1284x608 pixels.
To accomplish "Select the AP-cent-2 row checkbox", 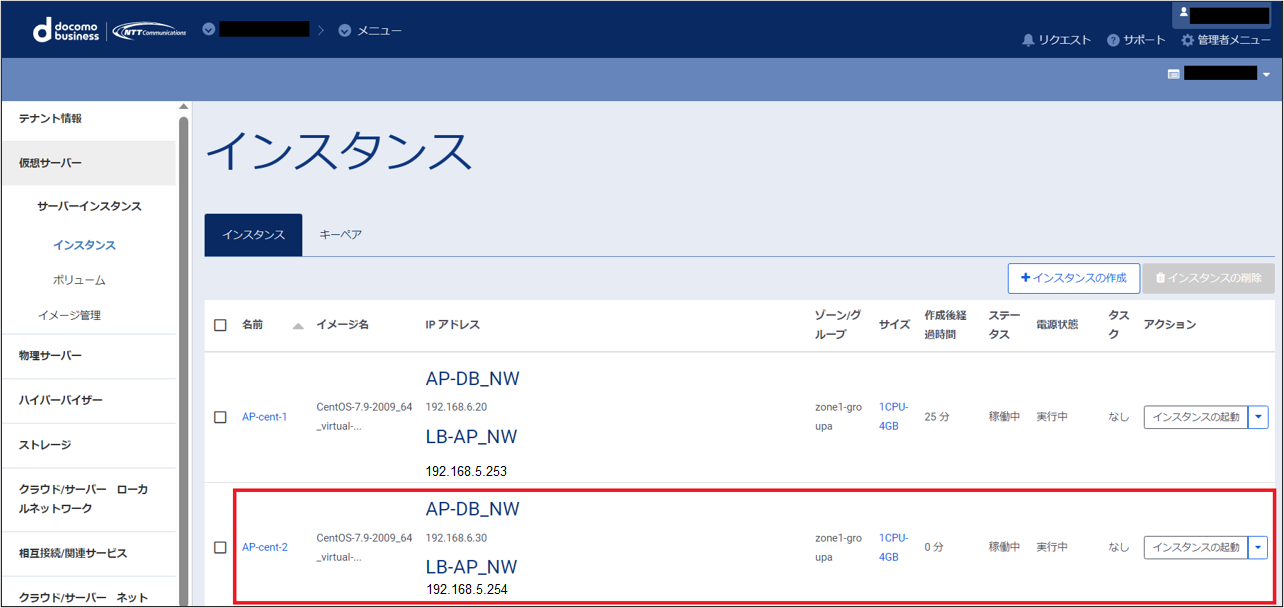I will pos(220,547).
